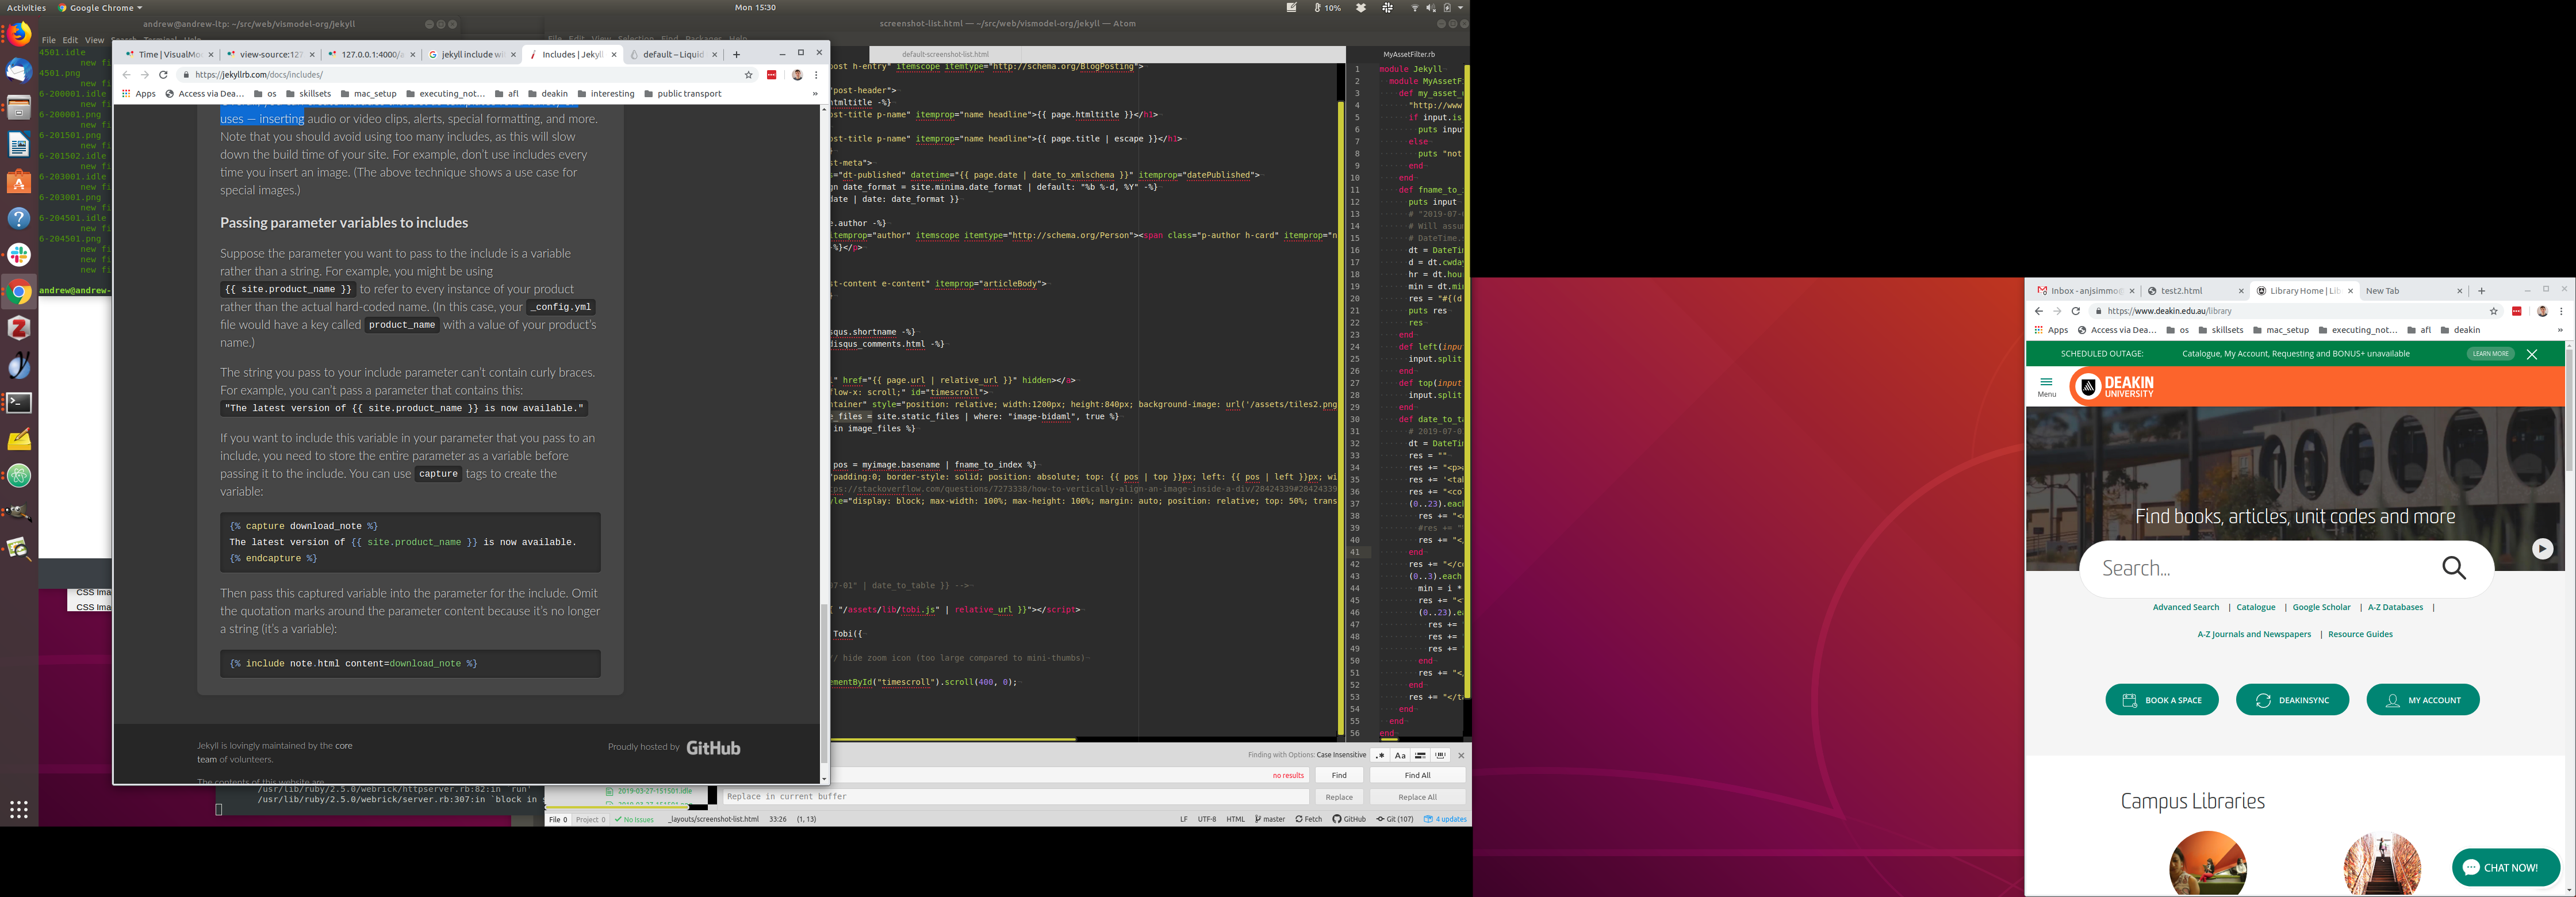Image resolution: width=2576 pixels, height=897 pixels.
Task: Click the Find All button
Action: pyautogui.click(x=1417, y=775)
